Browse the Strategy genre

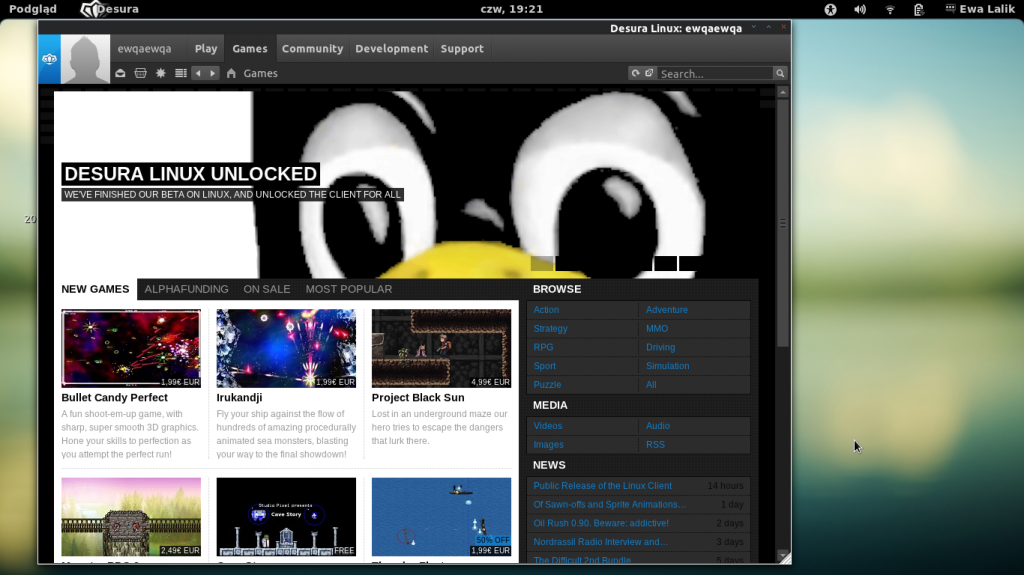(x=551, y=329)
